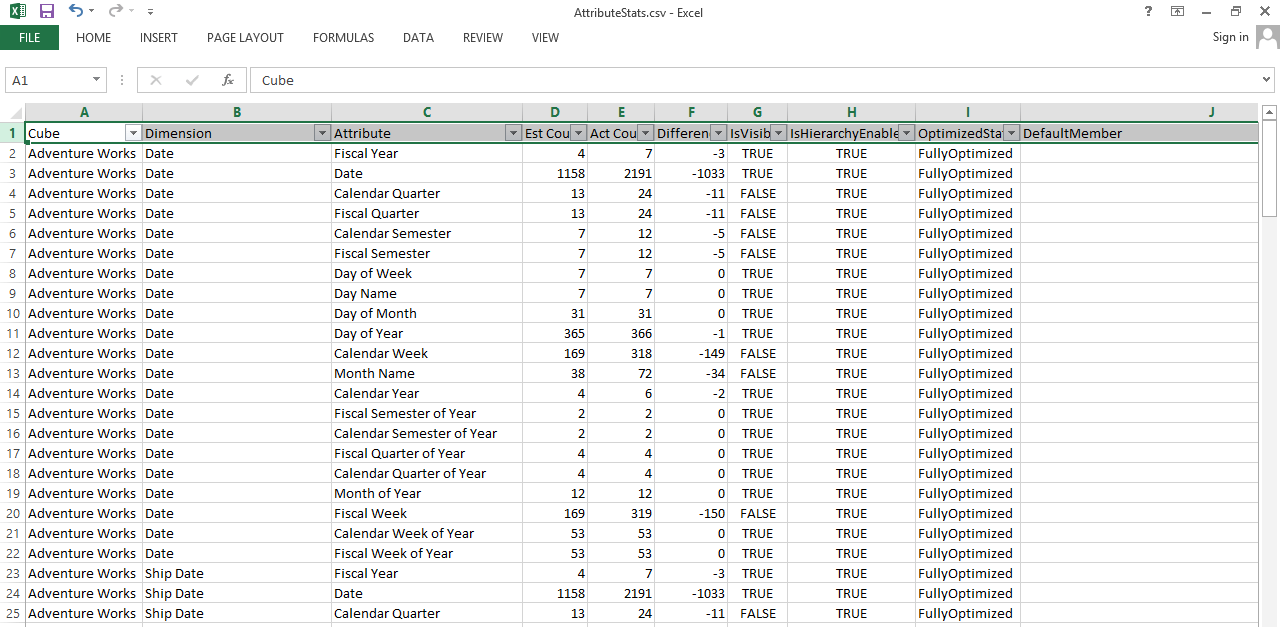
Task: Click the DefaultMember header cell
Action: coord(1140,133)
